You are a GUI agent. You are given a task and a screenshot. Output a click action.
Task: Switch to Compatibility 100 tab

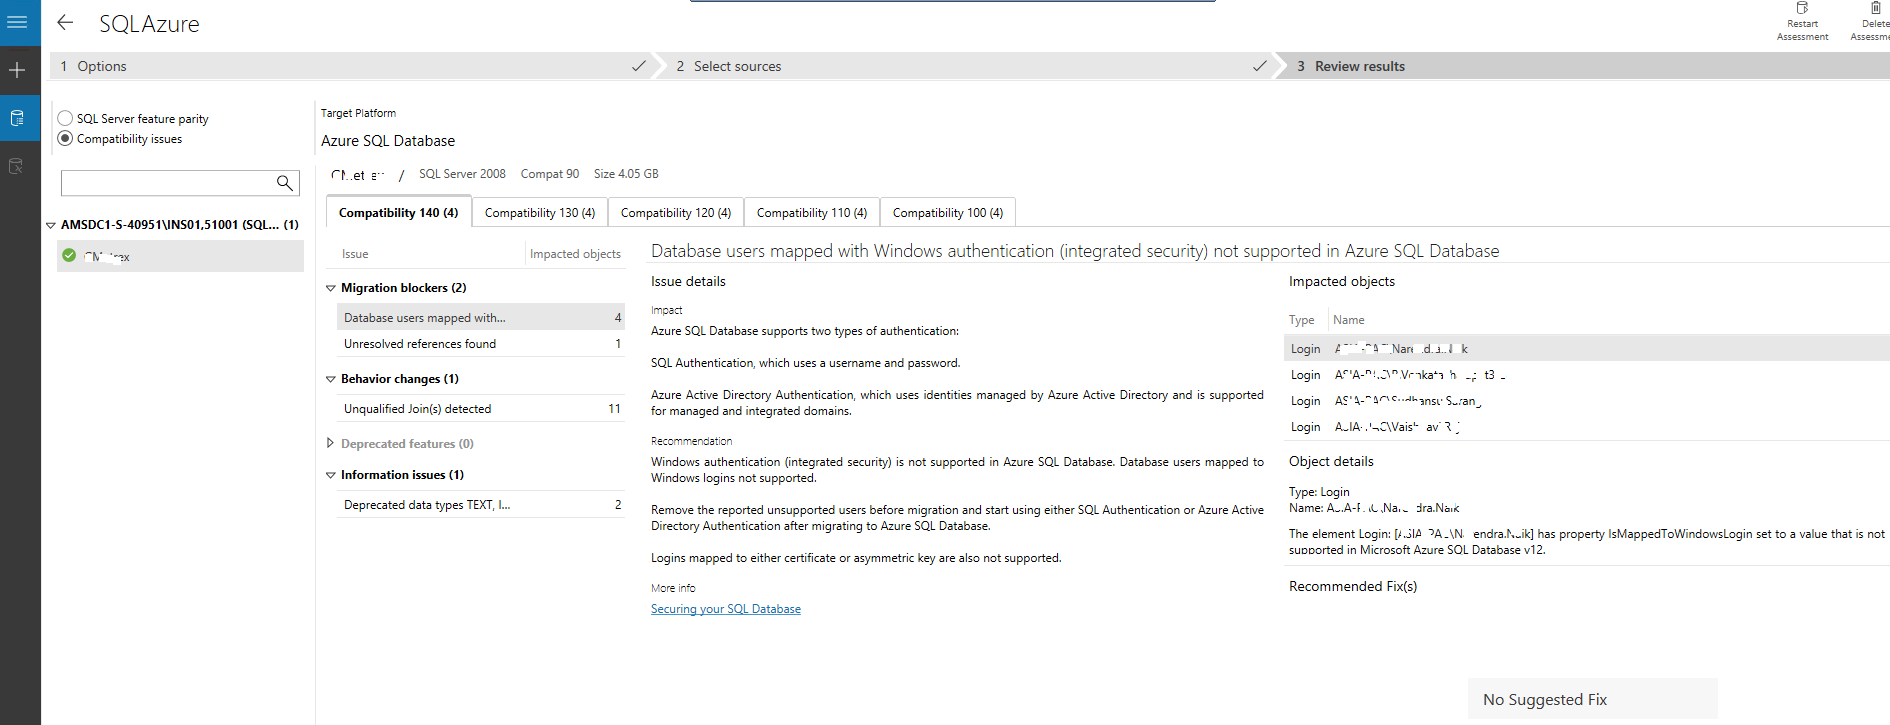pyautogui.click(x=947, y=213)
